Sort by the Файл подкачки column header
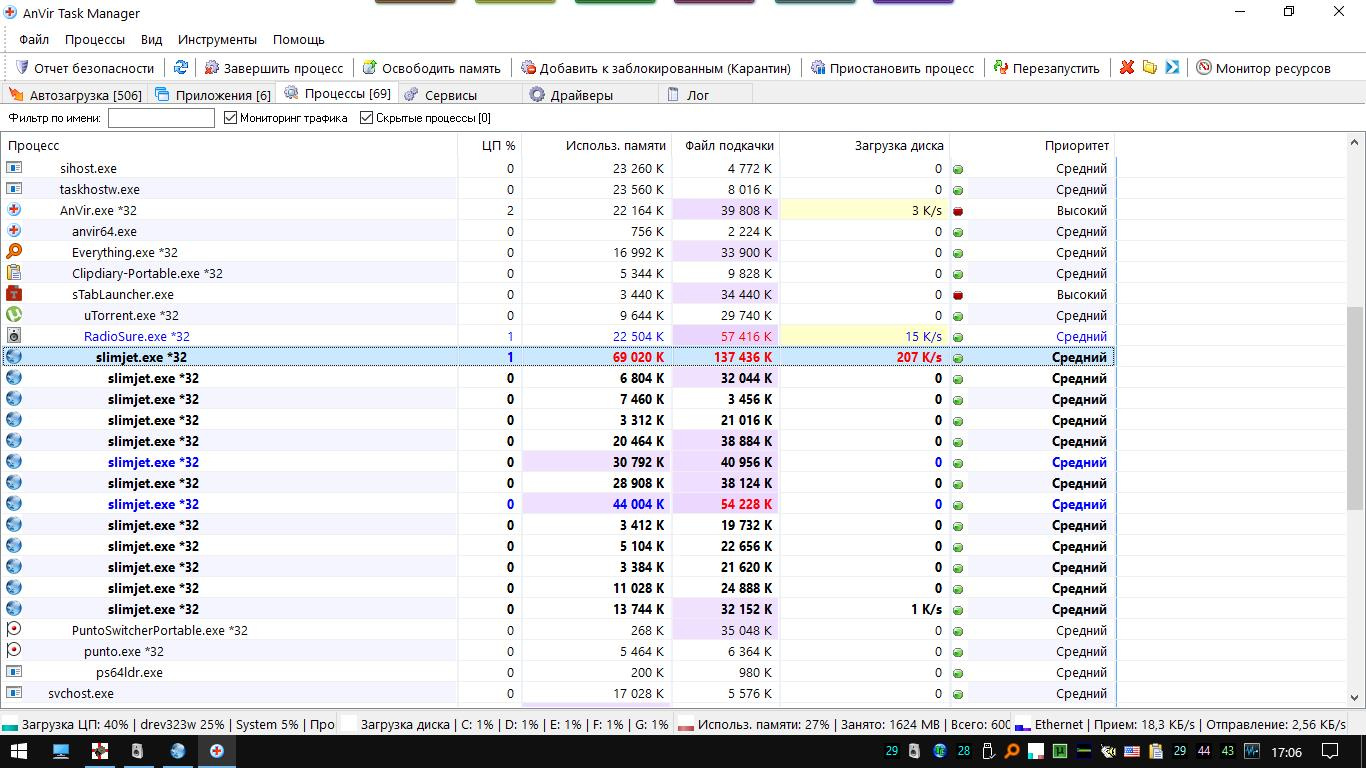Image resolution: width=1366 pixels, height=768 pixels. pos(726,145)
